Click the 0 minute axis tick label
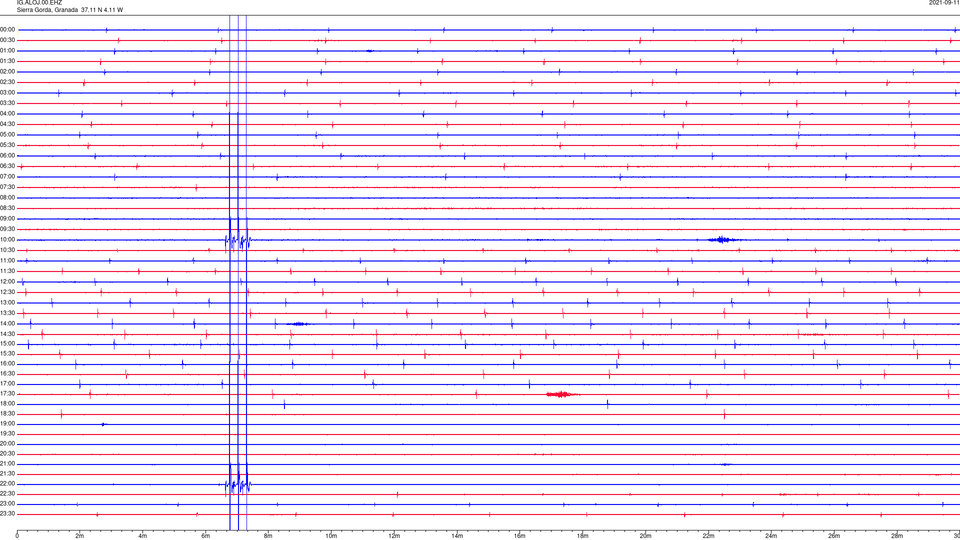The width and height of the screenshot is (960, 540). tap(17, 536)
